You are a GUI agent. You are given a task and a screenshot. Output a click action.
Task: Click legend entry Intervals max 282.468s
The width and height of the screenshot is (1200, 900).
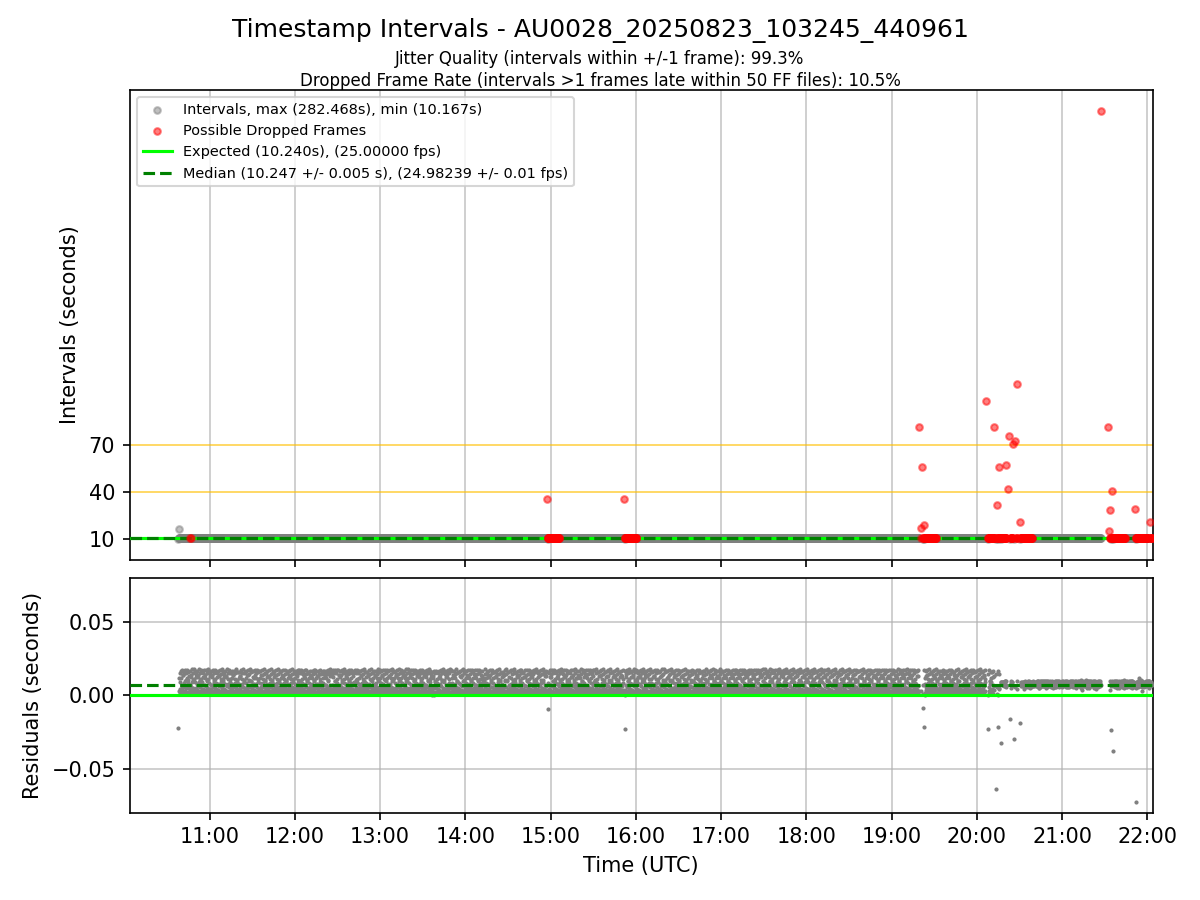point(332,109)
